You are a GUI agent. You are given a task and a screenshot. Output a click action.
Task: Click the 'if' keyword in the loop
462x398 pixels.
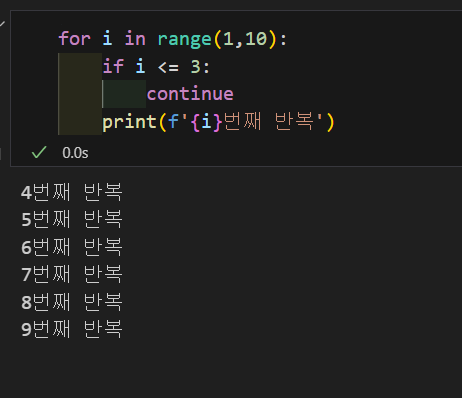click(x=113, y=66)
